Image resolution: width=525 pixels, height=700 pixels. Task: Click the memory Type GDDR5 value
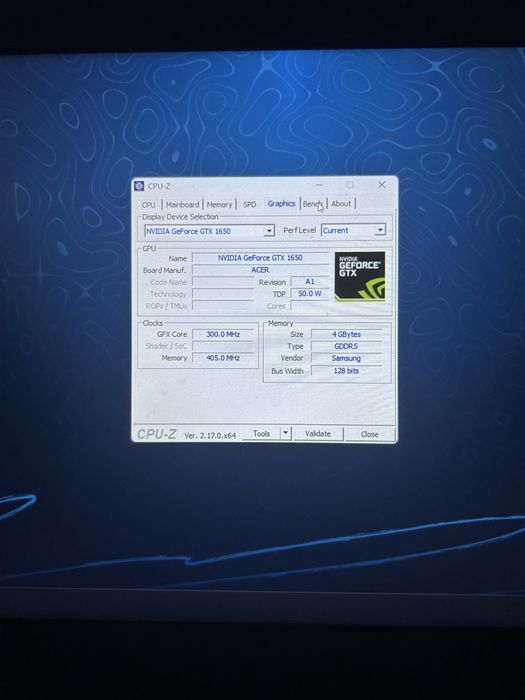point(346,346)
